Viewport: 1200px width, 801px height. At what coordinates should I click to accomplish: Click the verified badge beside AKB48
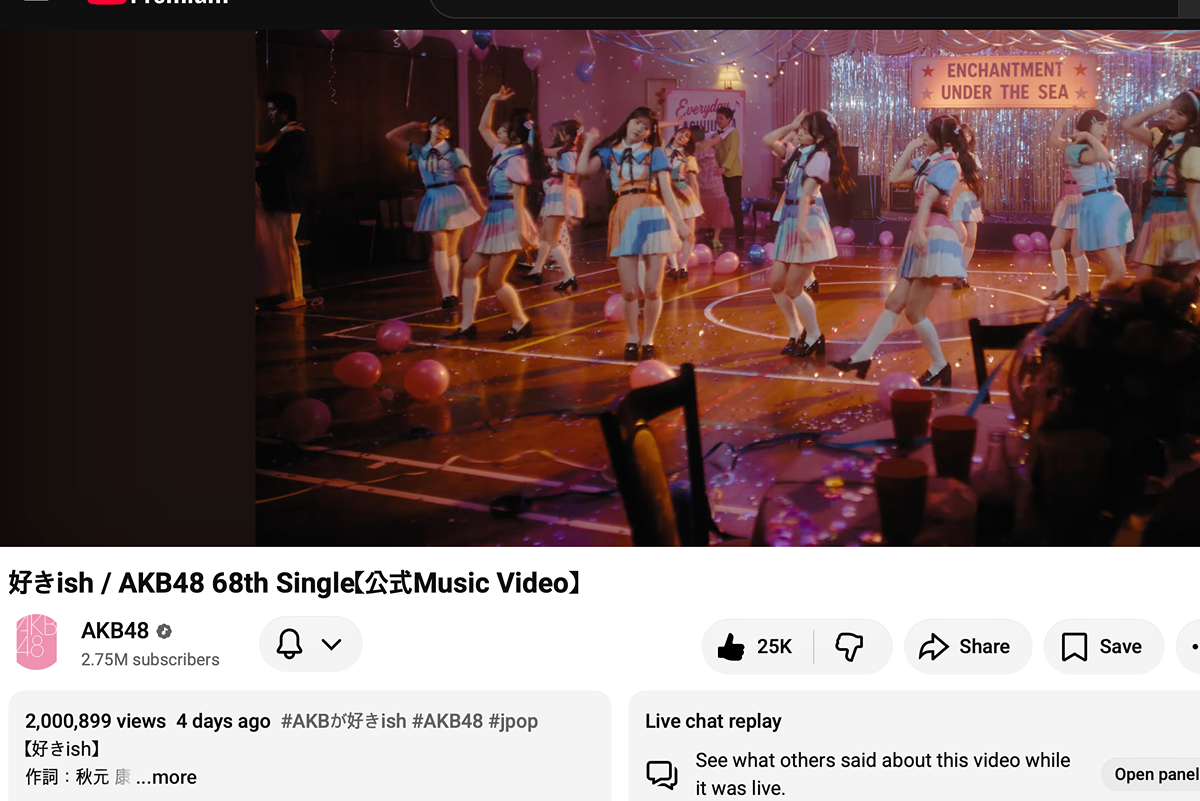[164, 631]
